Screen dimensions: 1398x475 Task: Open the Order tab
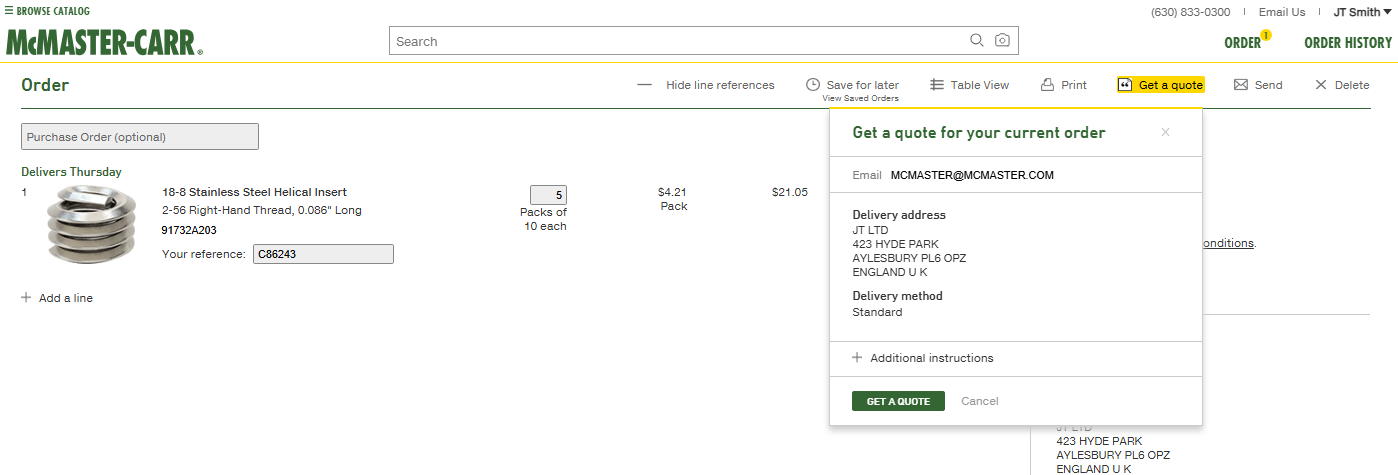pos(1243,43)
